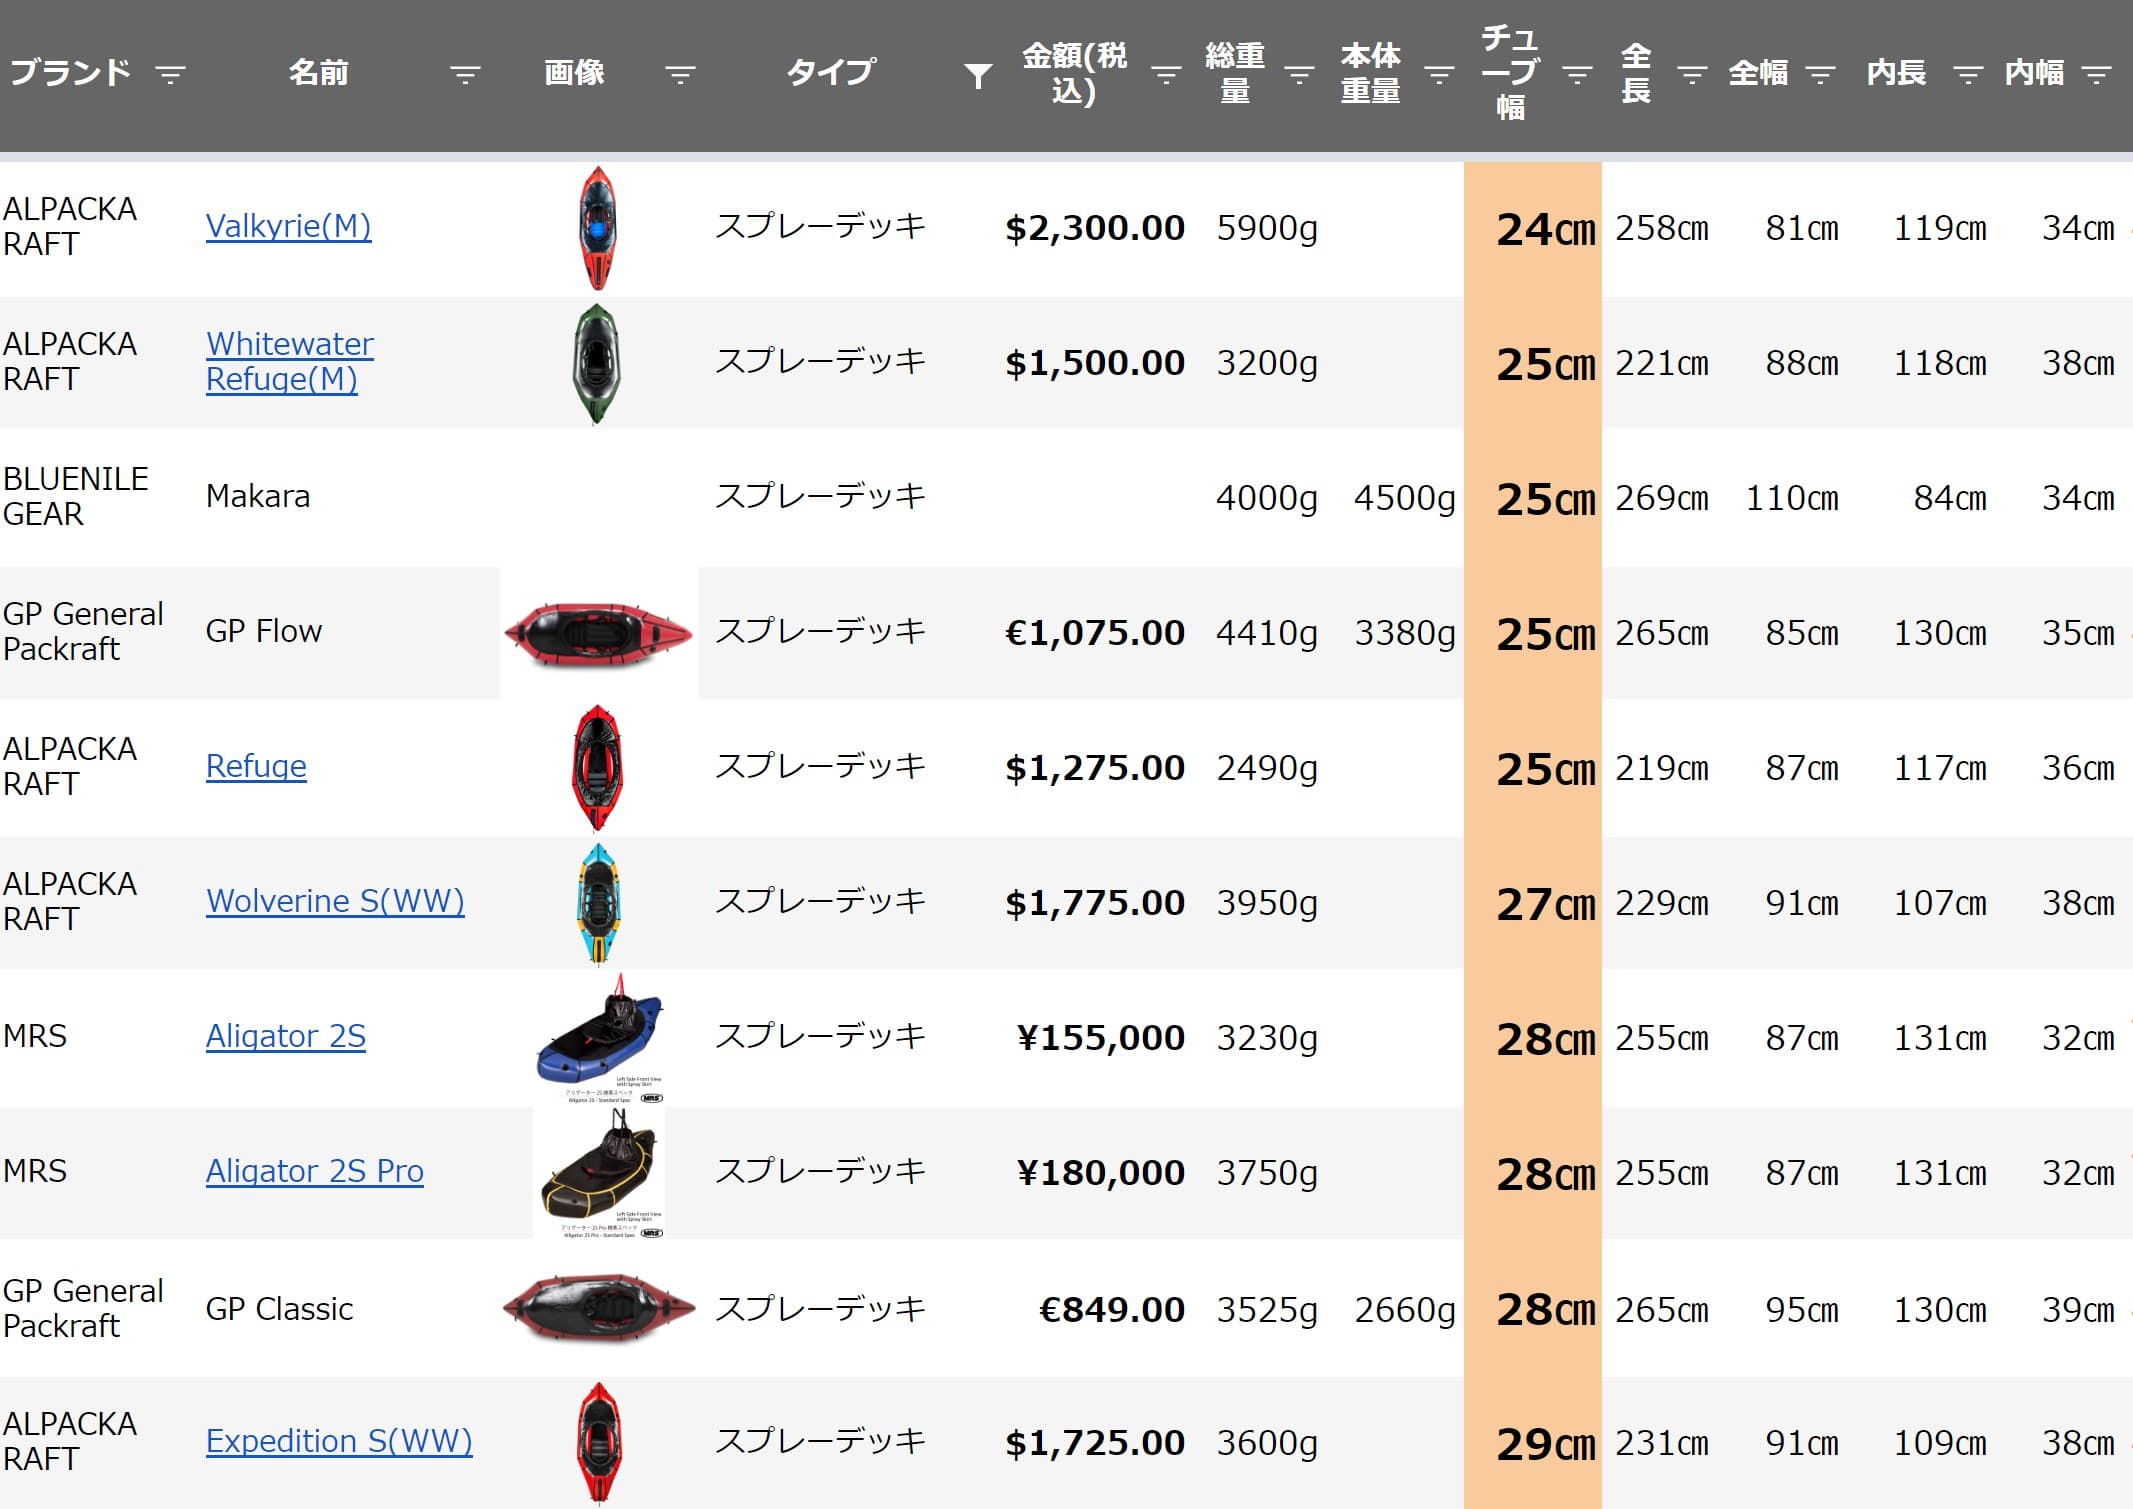Click the Aligator 2S Pro black packraft image
Screen dimensions: 2133x1509
coord(599,1173)
